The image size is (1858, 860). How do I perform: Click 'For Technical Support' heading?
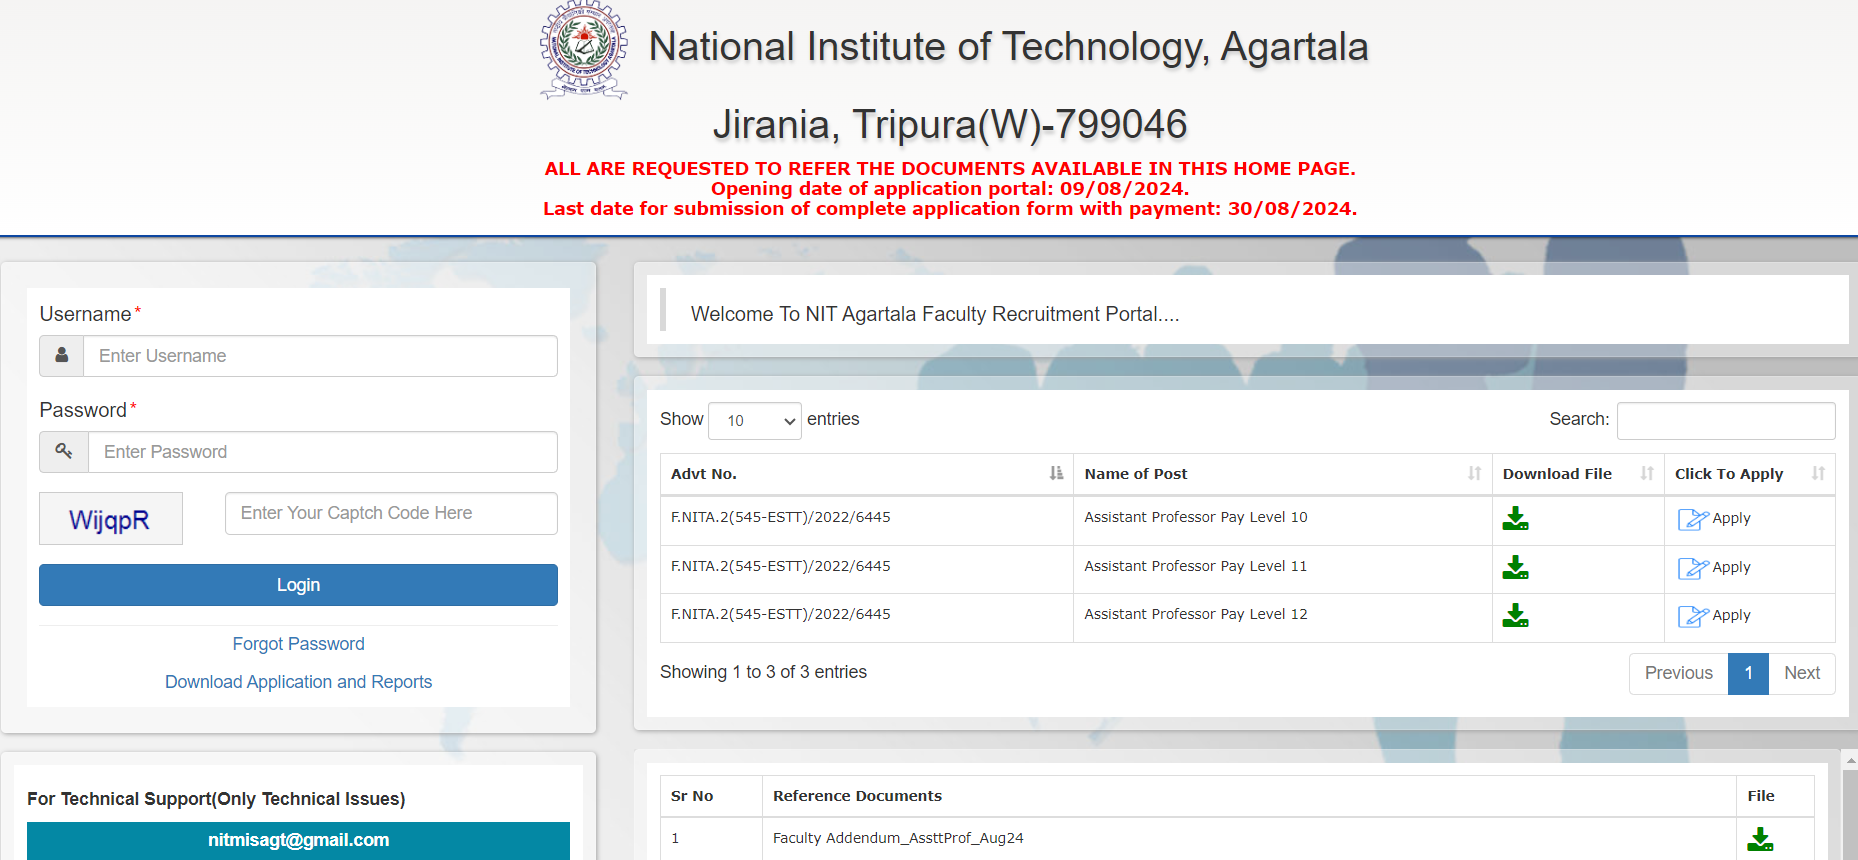[216, 799]
